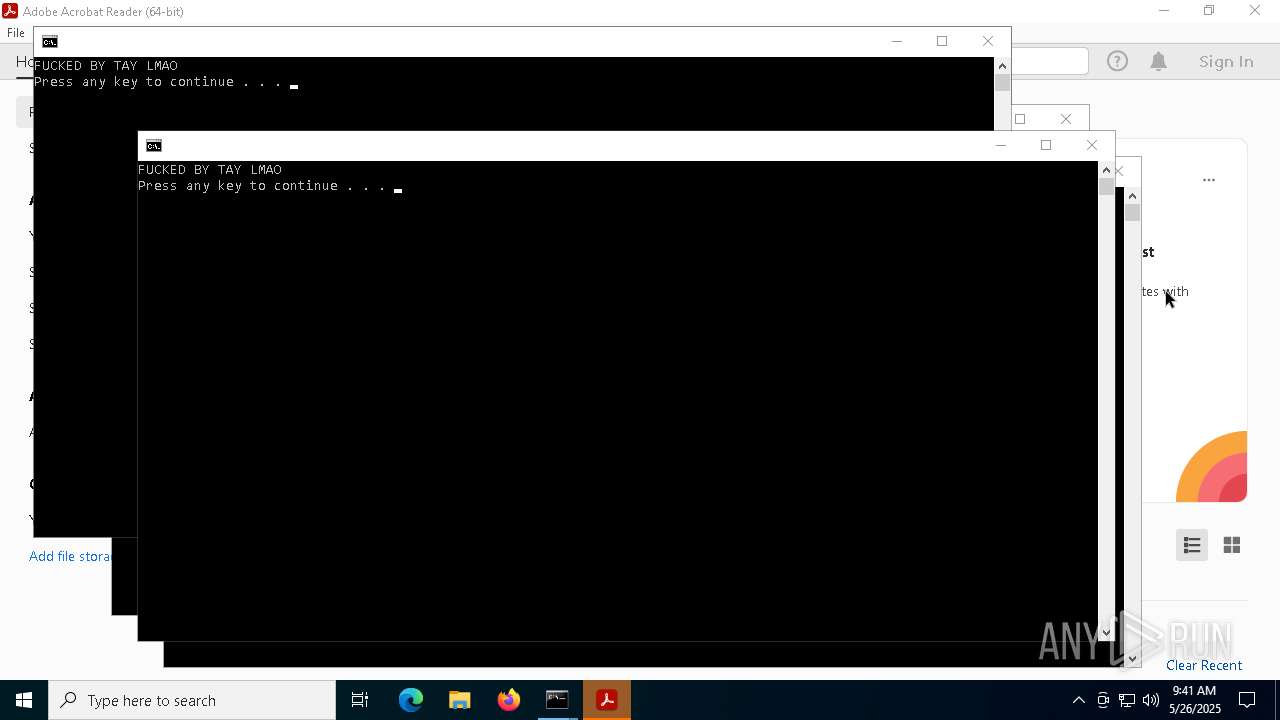Open File Explorer from taskbar

(460, 700)
